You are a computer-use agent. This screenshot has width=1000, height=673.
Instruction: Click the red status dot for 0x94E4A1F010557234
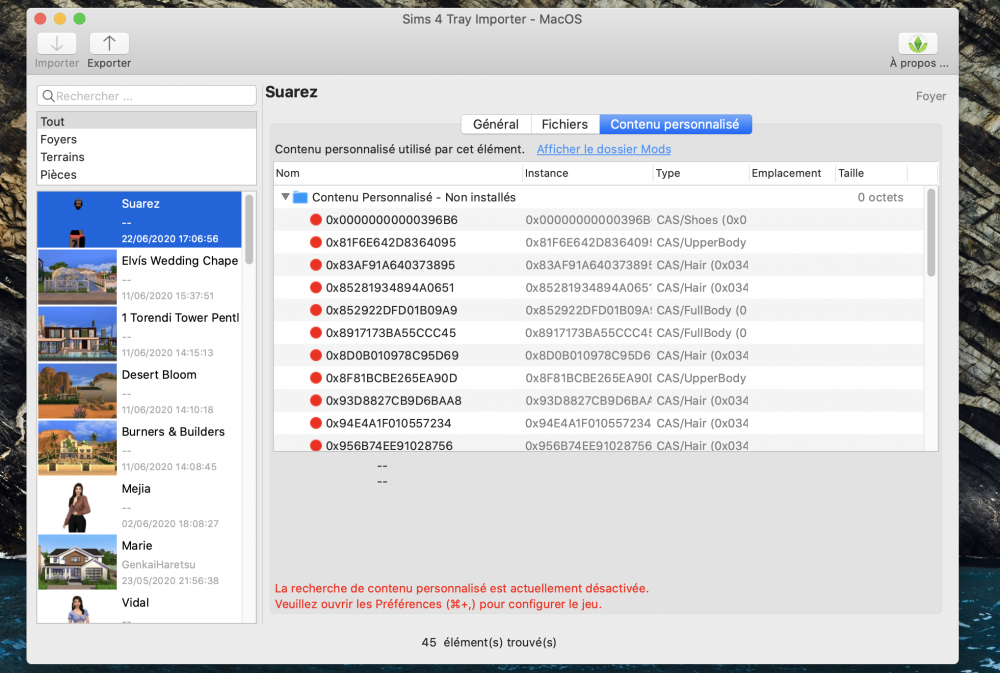(x=315, y=423)
